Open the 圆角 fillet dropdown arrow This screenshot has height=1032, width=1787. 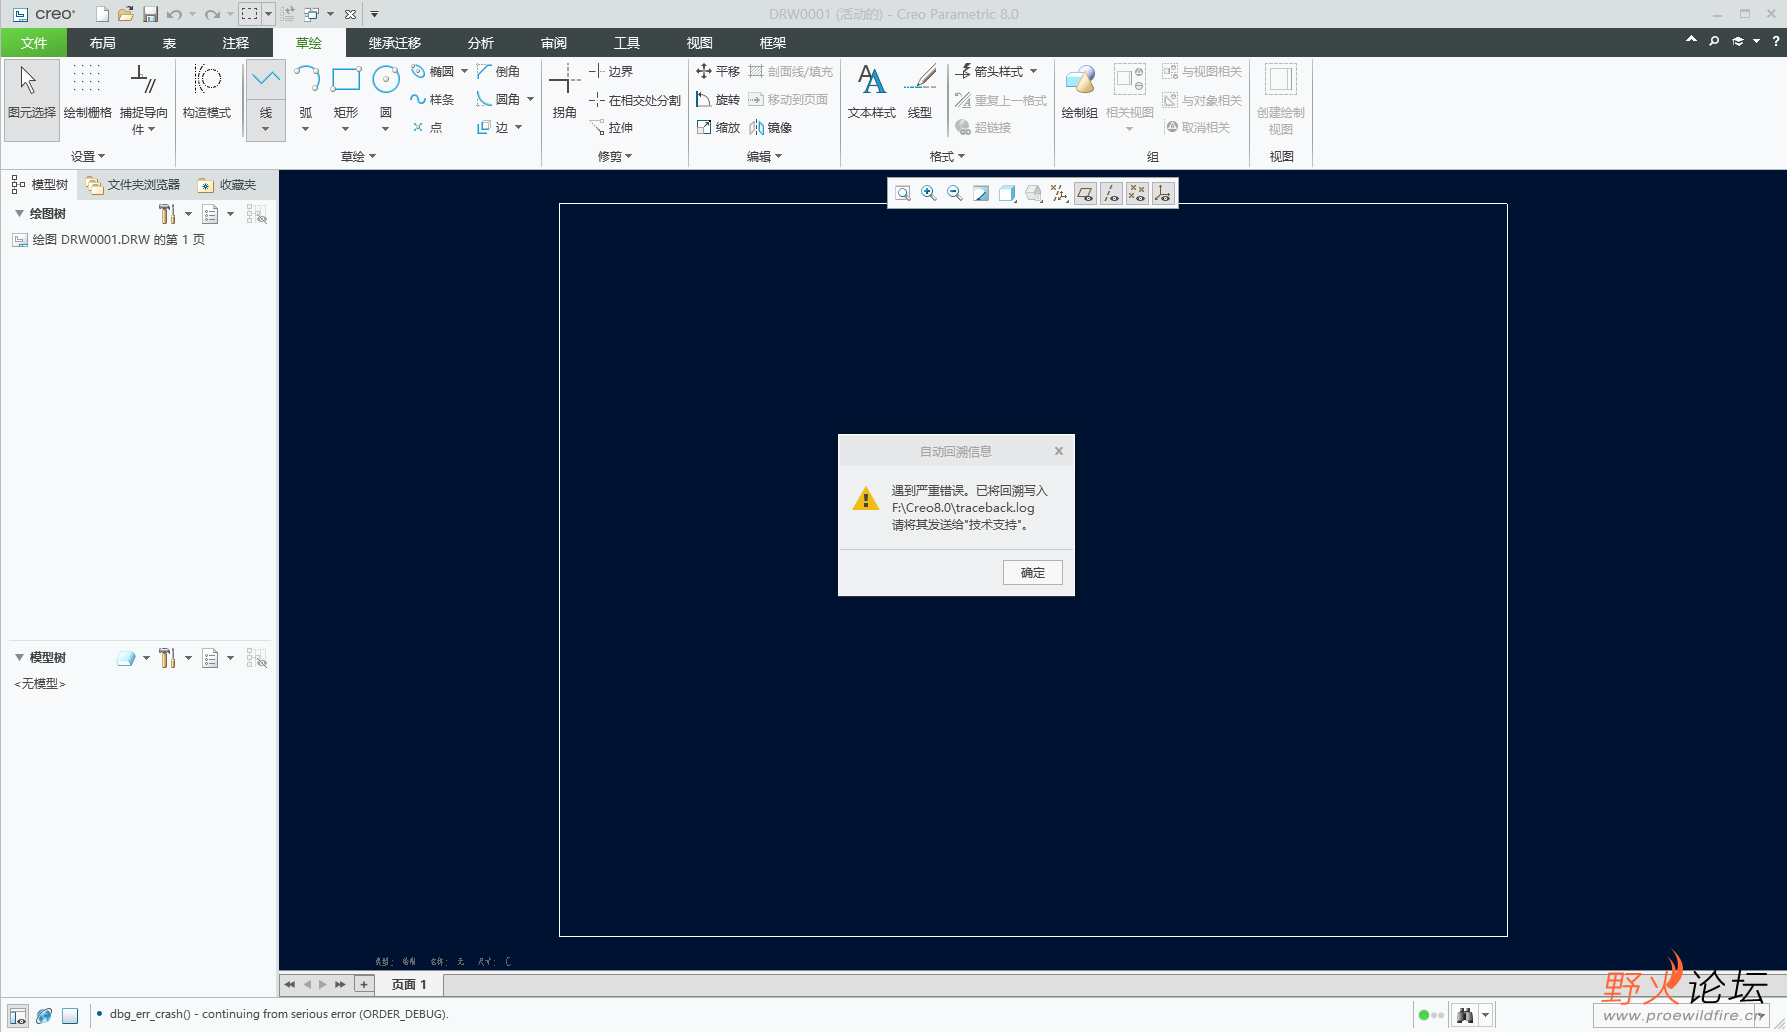point(531,100)
